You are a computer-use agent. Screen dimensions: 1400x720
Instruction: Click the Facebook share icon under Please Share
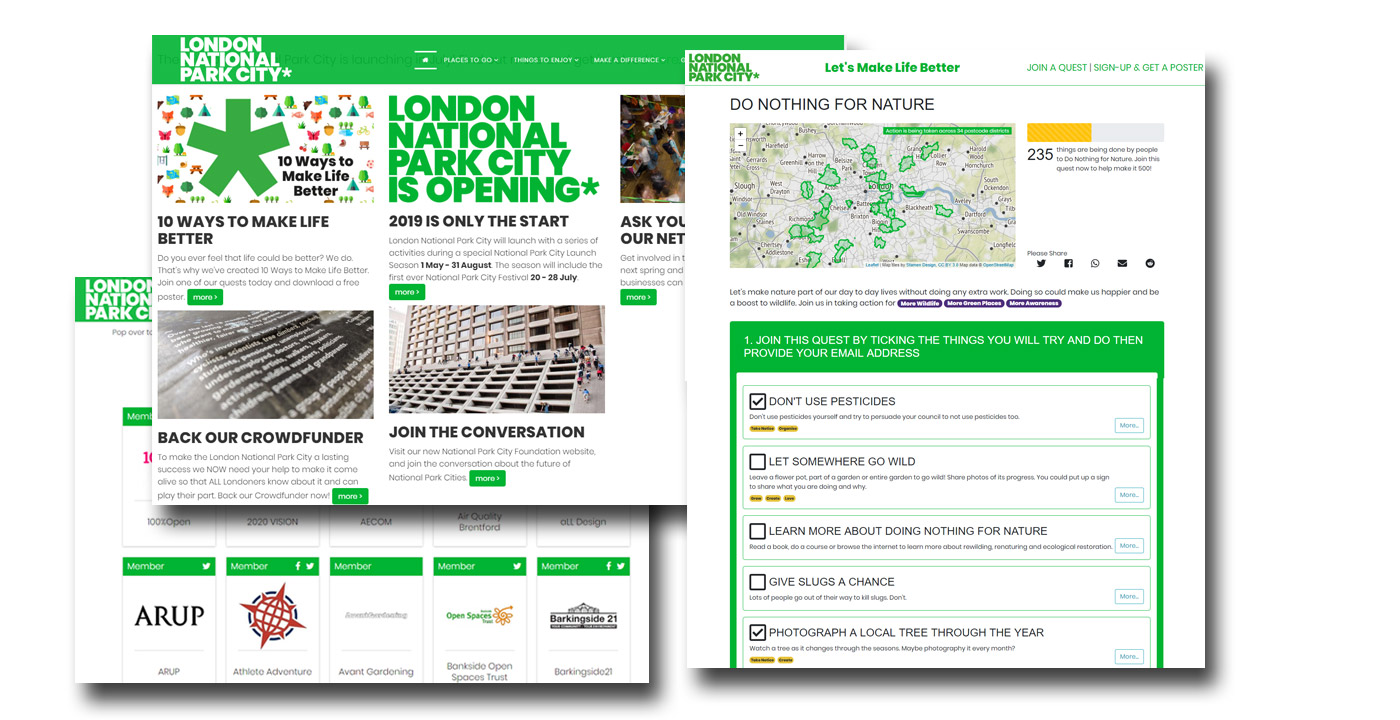pyautogui.click(x=1068, y=263)
